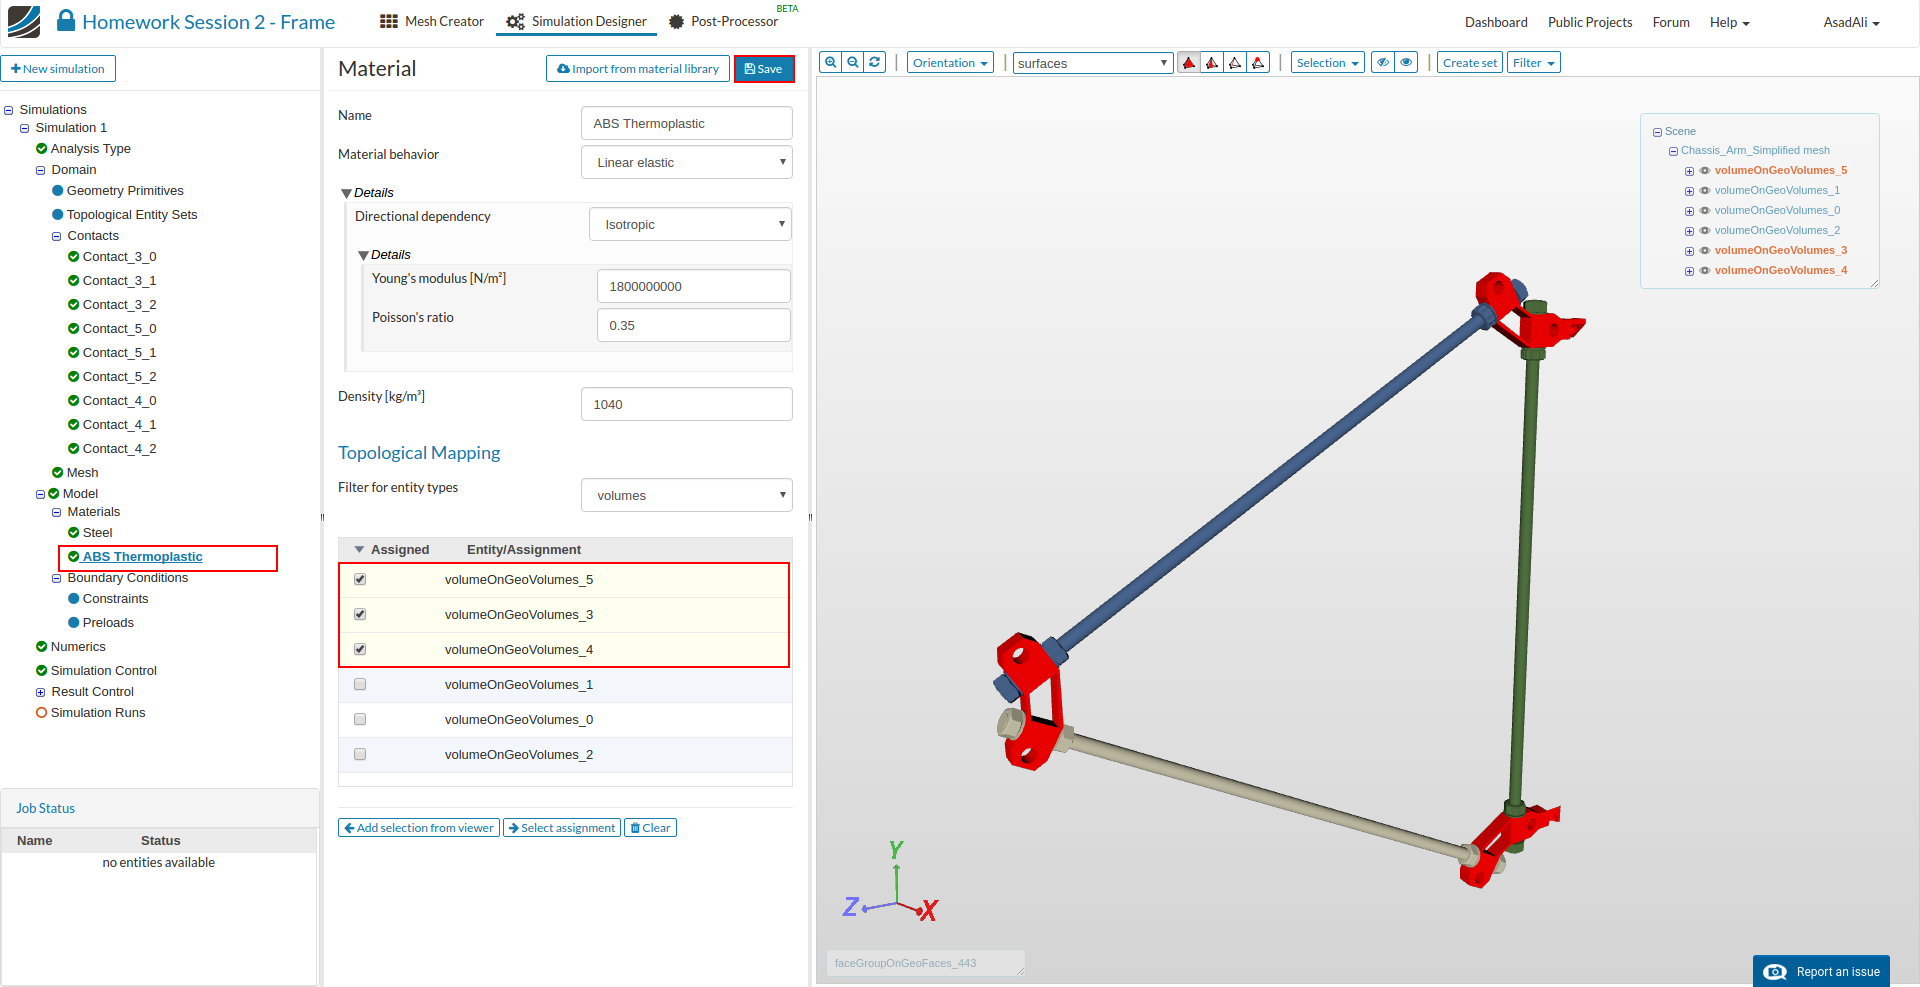The width and height of the screenshot is (1920, 987).
Task: Click the blue dot beside Topological Entity Sets
Action: 57,215
